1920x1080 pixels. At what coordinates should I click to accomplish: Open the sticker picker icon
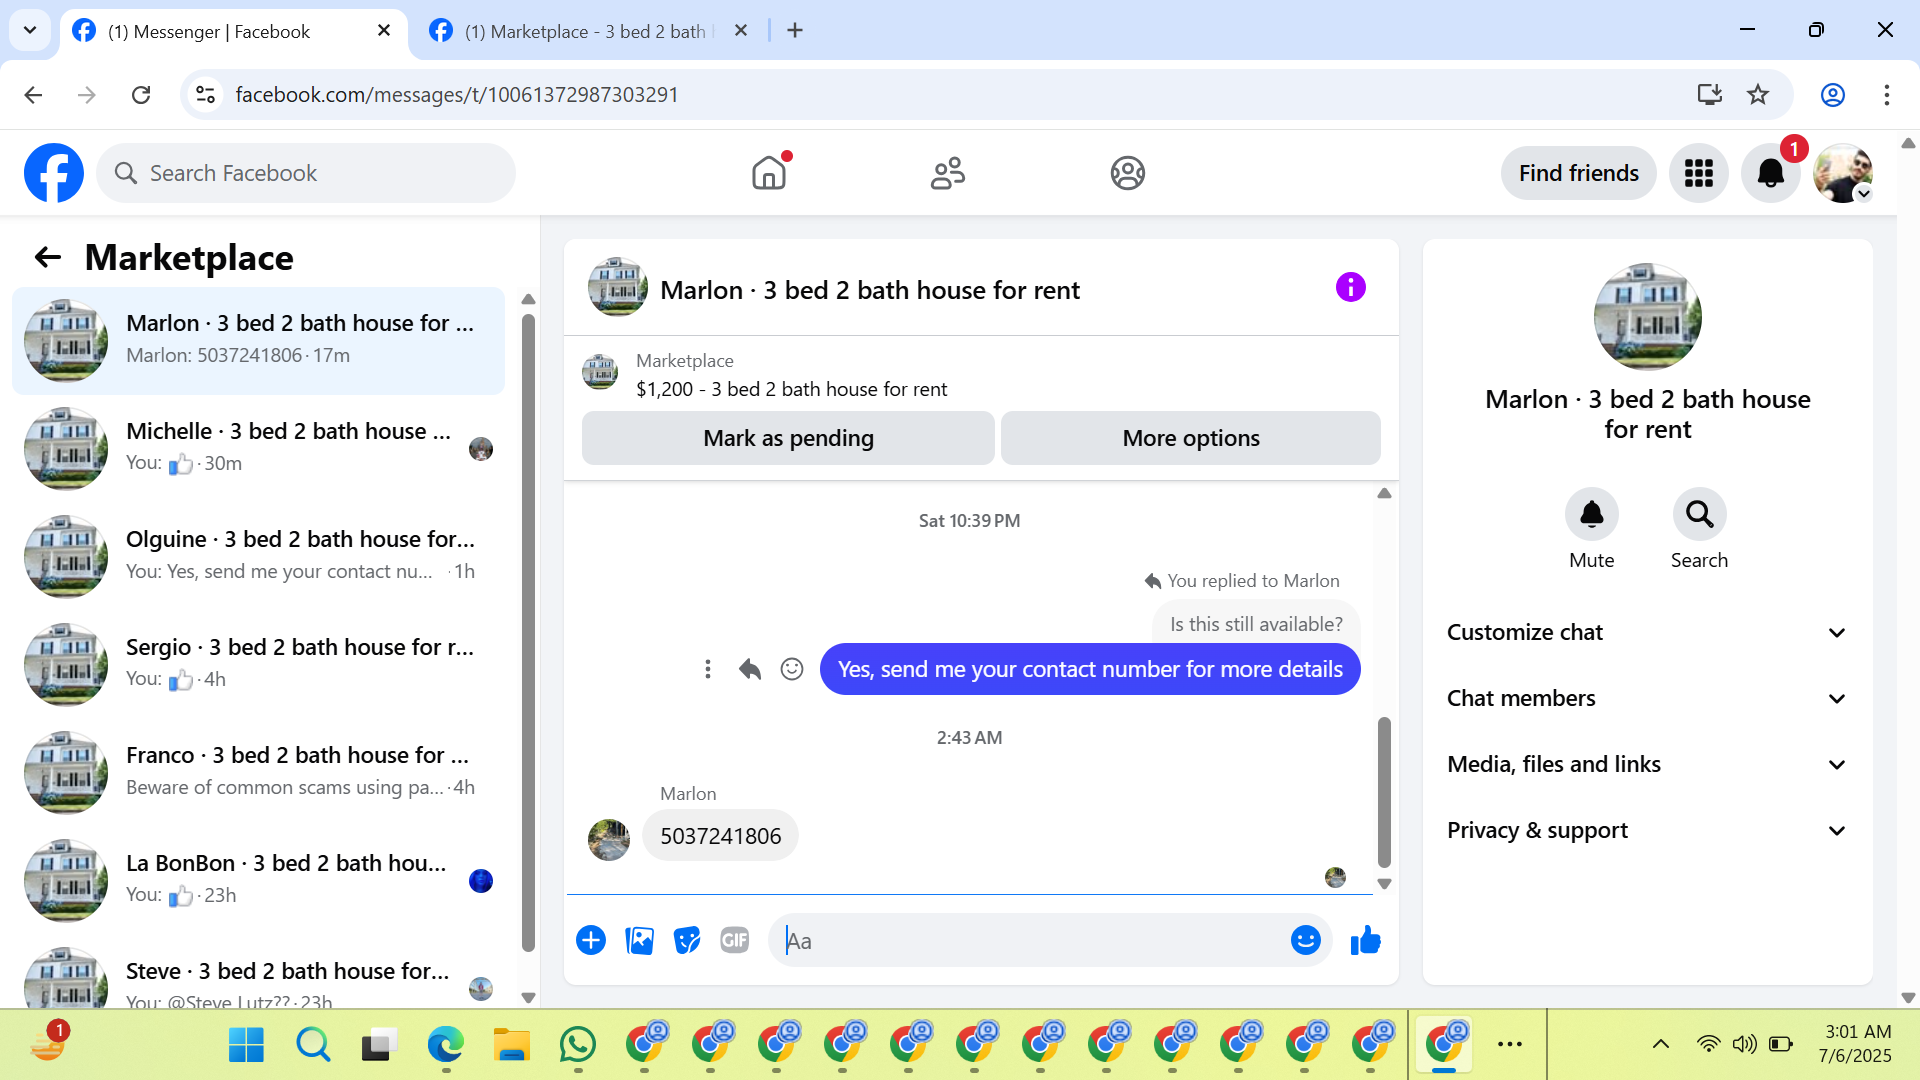pos(687,940)
